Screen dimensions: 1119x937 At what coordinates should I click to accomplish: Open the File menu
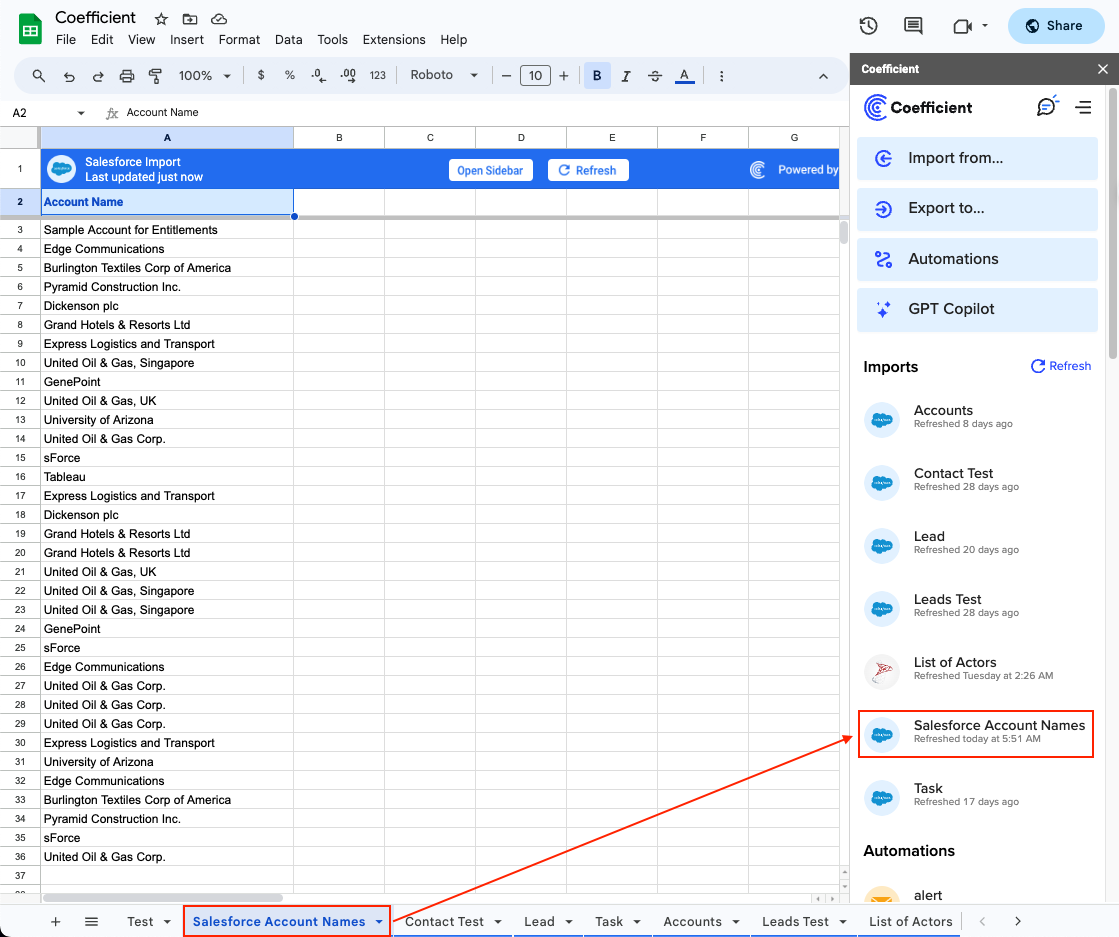pyautogui.click(x=66, y=40)
